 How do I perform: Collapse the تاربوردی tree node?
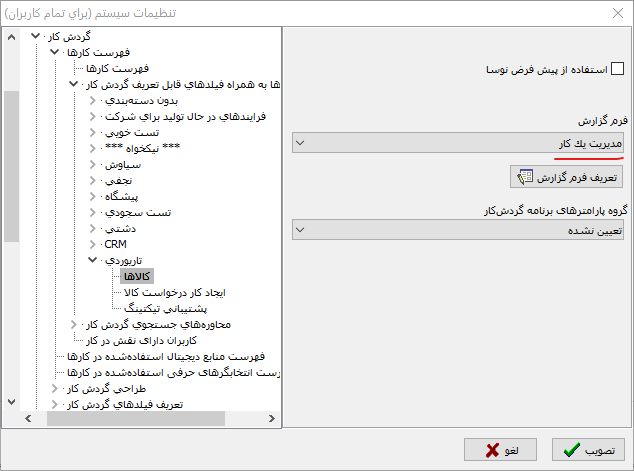(x=93, y=260)
